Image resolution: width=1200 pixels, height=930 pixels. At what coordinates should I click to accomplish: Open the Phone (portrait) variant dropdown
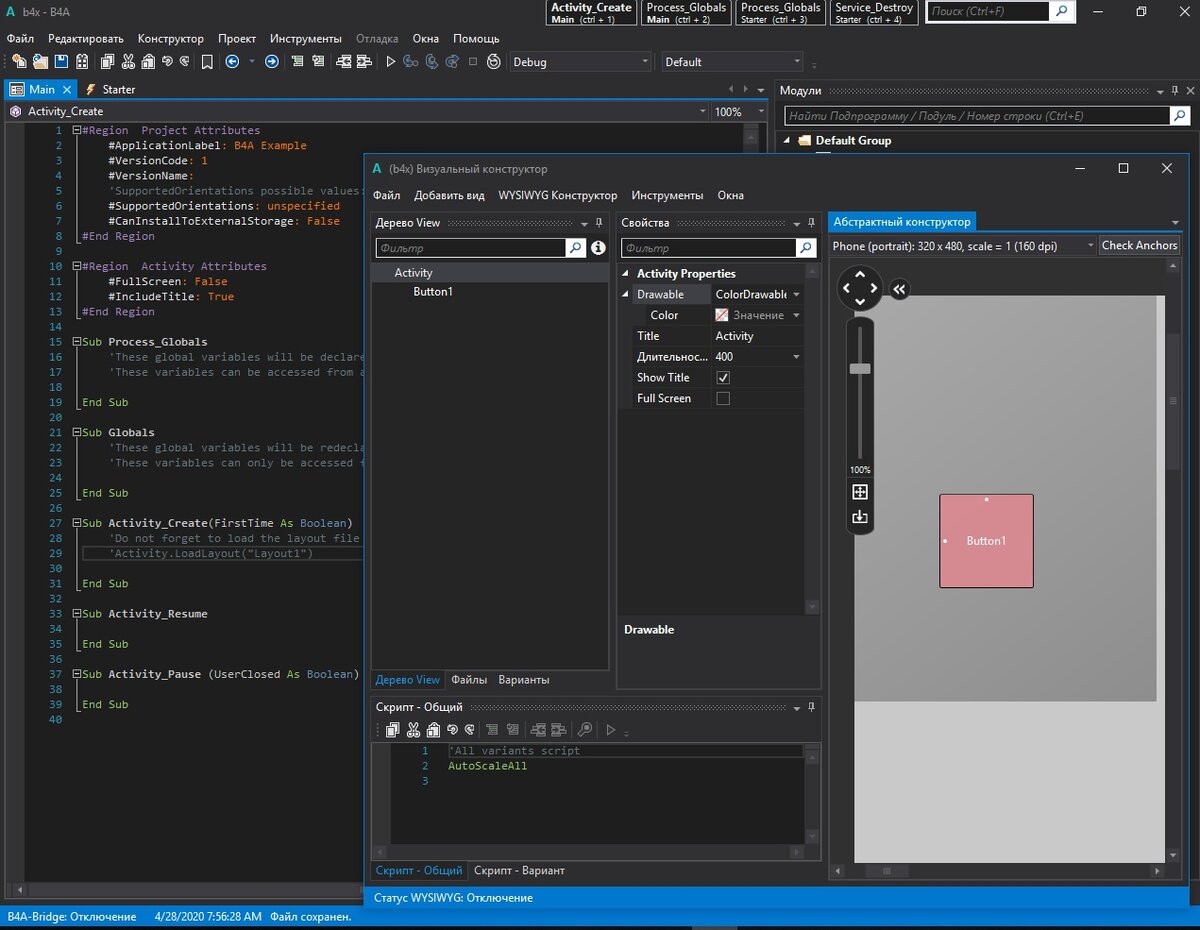[x=1089, y=246]
